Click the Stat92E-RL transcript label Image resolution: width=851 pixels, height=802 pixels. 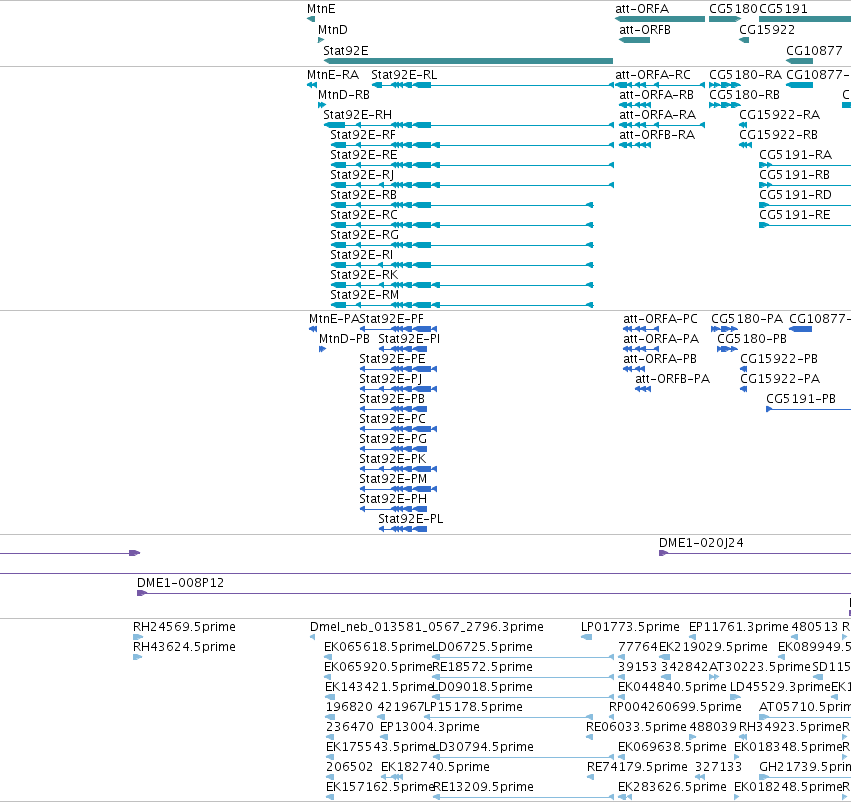click(404, 75)
